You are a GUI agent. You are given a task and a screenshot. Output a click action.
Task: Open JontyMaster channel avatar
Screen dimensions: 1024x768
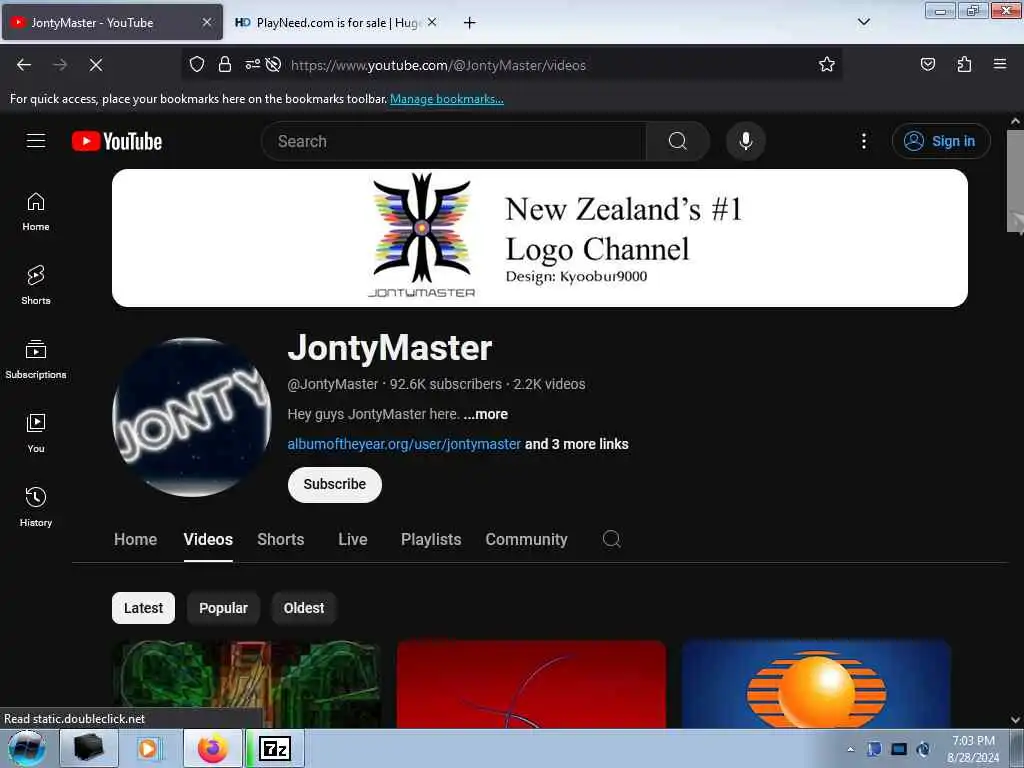pos(191,417)
